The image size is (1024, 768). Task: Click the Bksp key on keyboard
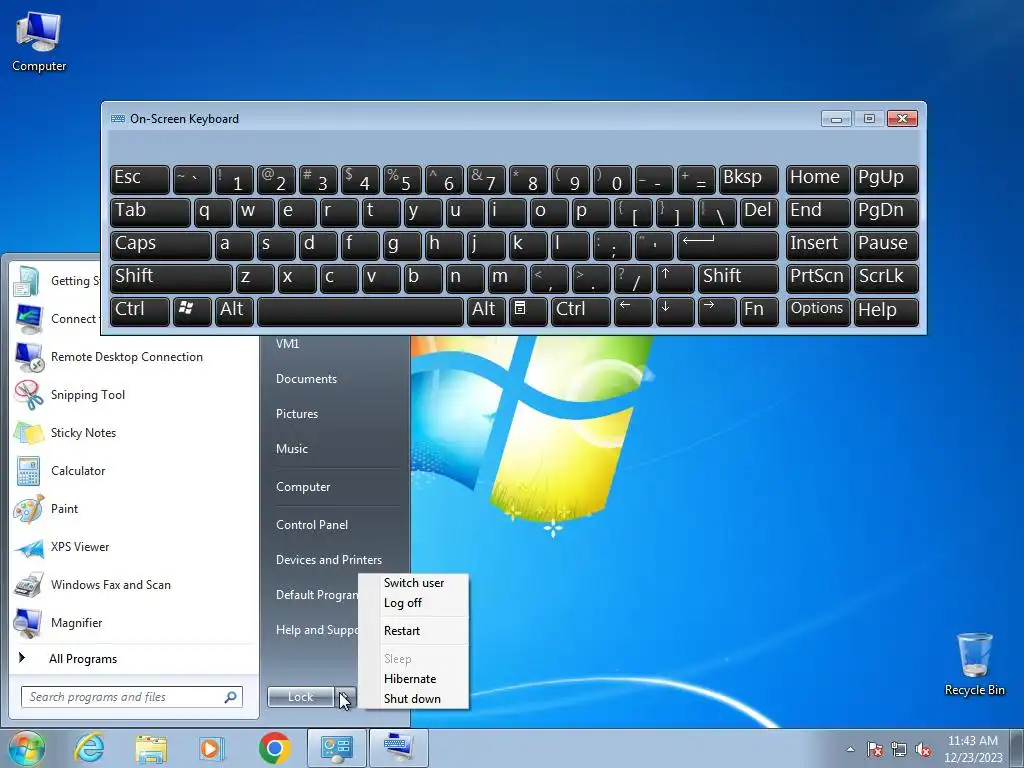pos(748,179)
